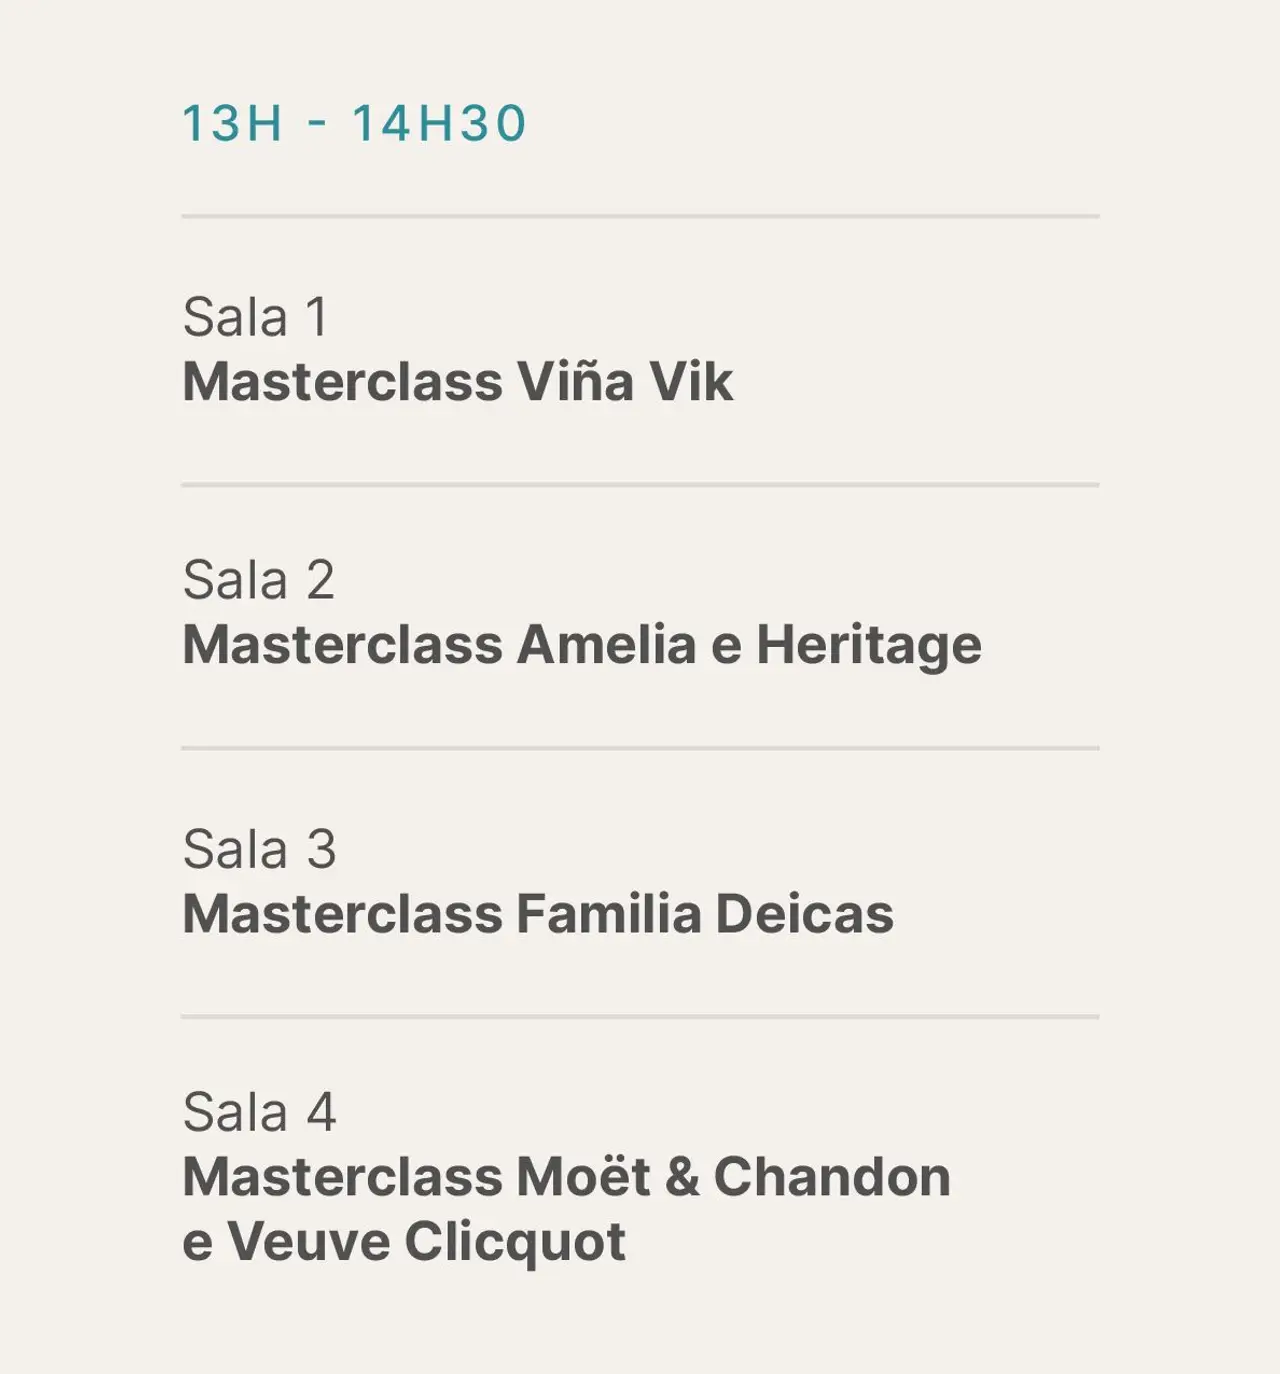Image resolution: width=1280 pixels, height=1374 pixels.
Task: Click the divider between Sala 2 and Sala 3
Action: 640,748
